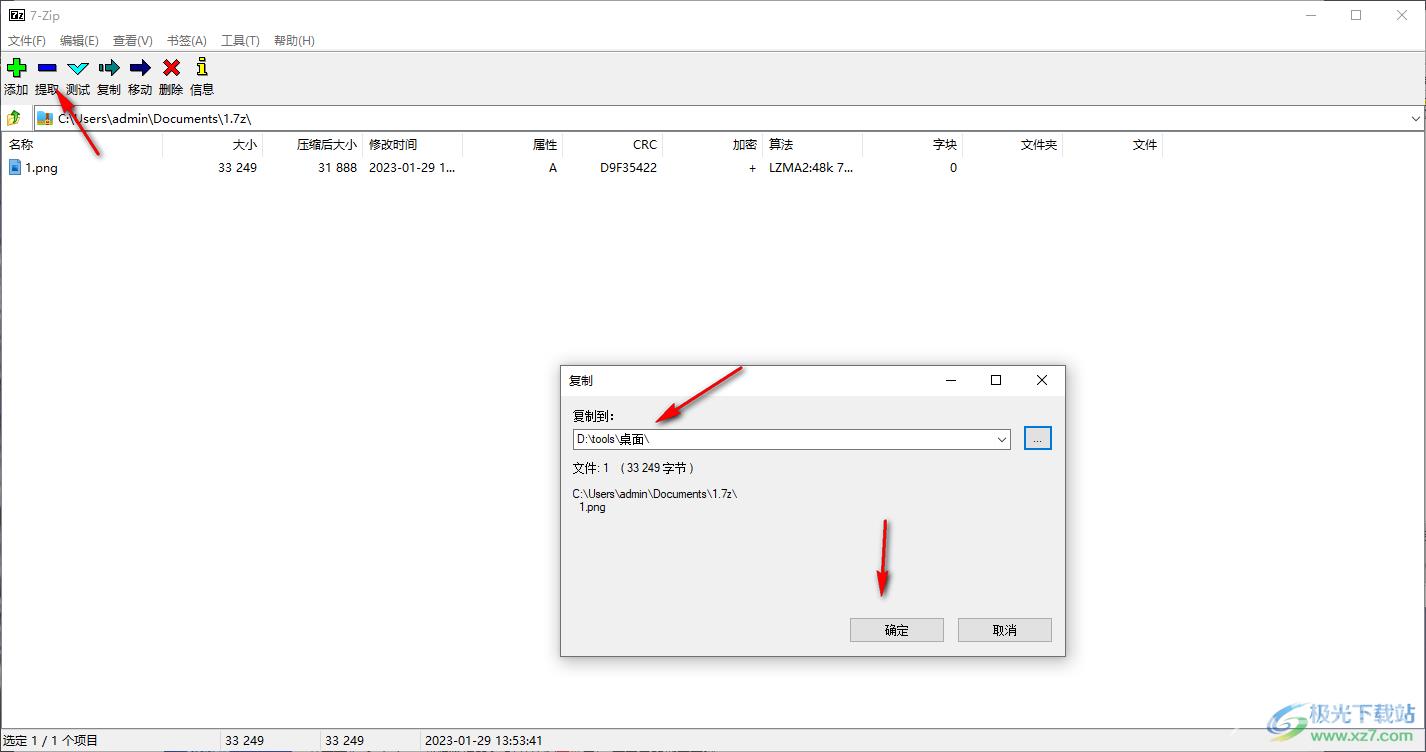Click the Test (测试) toolbar icon

click(x=78, y=68)
